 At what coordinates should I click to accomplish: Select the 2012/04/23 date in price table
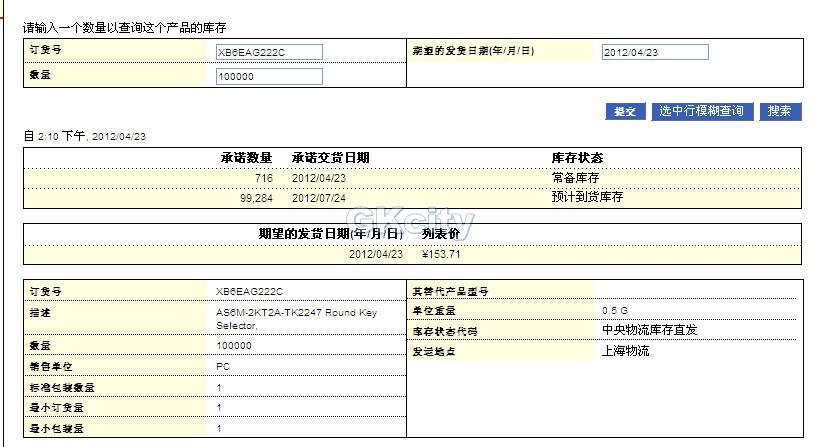376,254
